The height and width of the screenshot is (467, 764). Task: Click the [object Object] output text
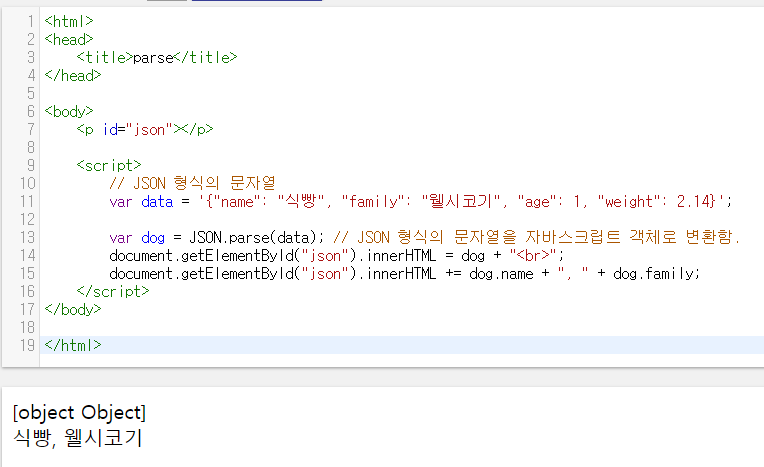tap(79, 413)
